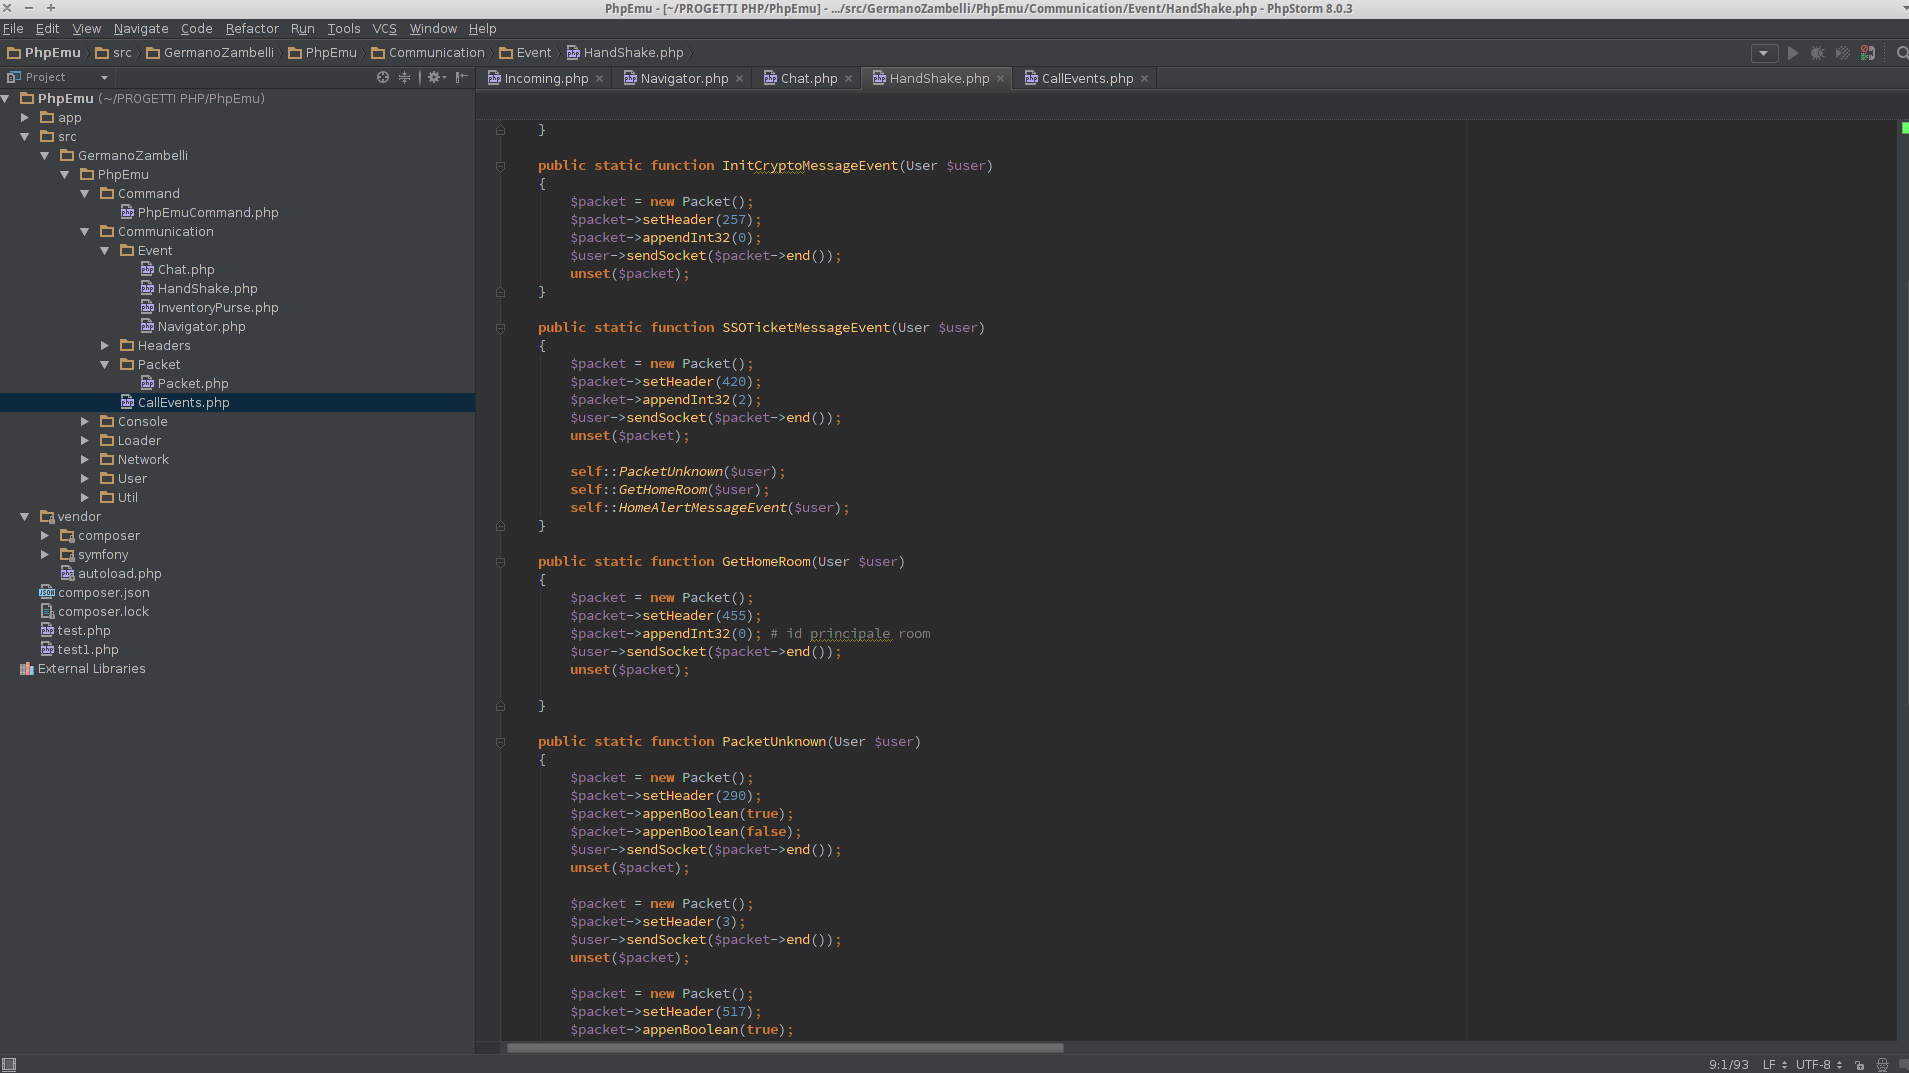1909x1073 pixels.
Task: Expand the Console folder node
Action: [x=85, y=422]
